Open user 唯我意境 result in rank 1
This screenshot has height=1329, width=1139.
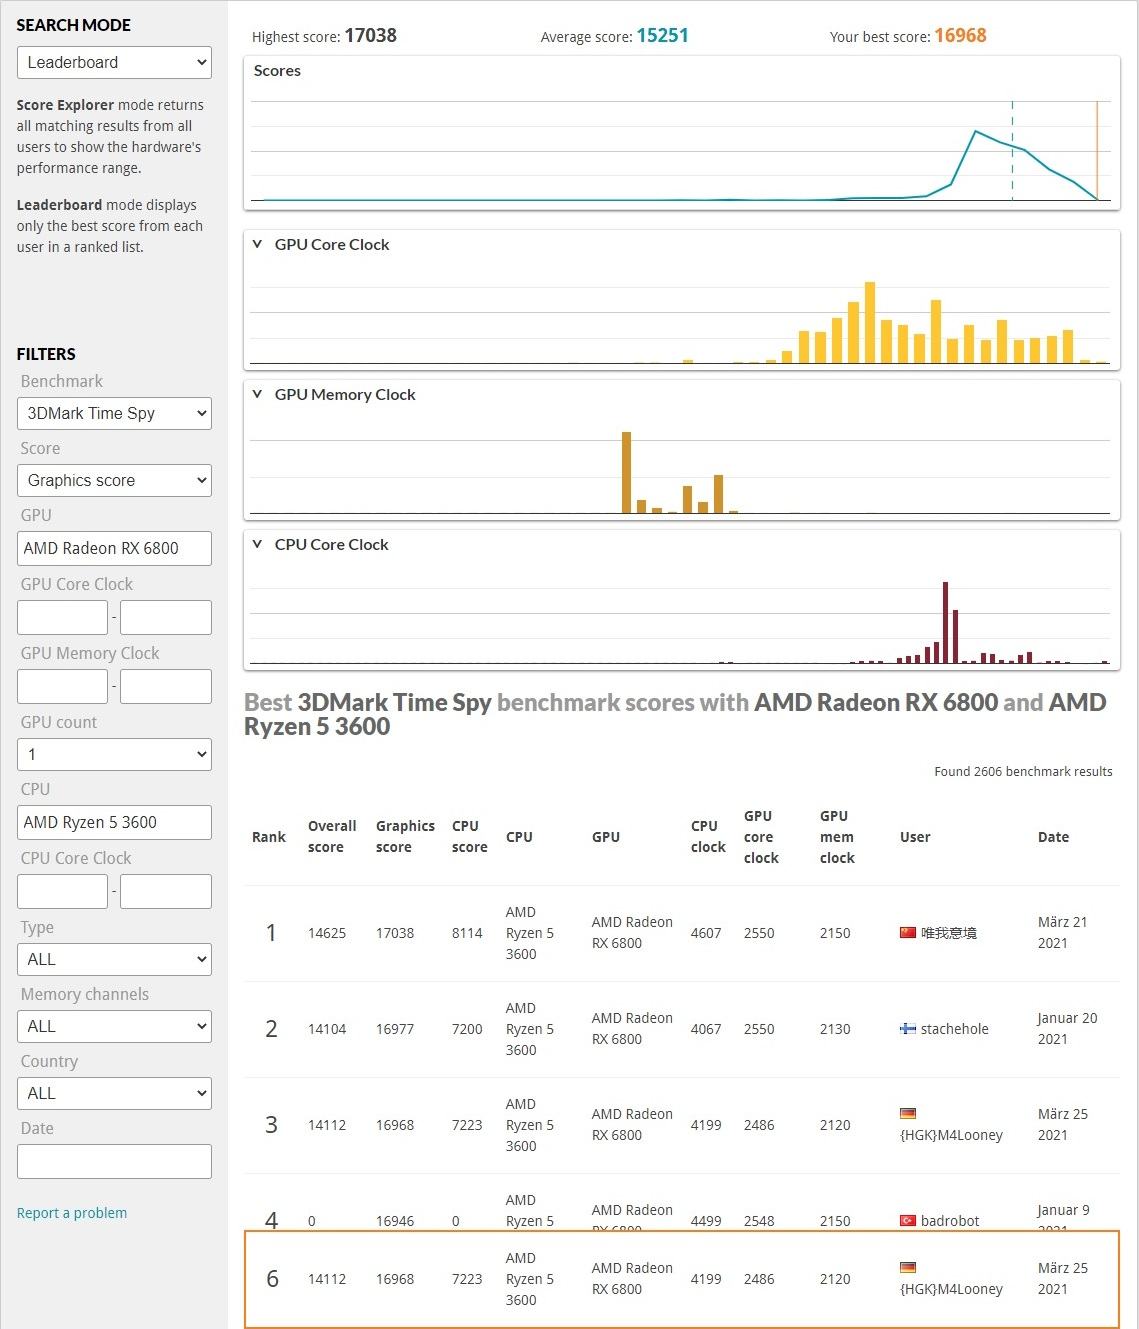click(949, 933)
